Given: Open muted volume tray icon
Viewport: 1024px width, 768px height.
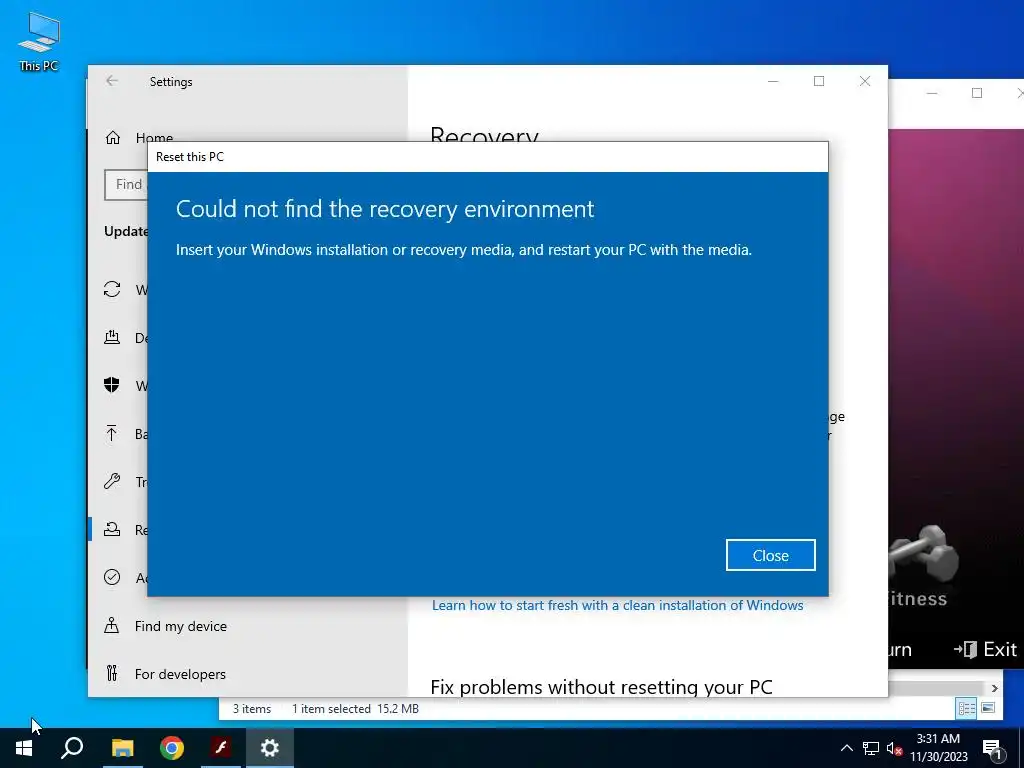Looking at the screenshot, I should [x=895, y=748].
